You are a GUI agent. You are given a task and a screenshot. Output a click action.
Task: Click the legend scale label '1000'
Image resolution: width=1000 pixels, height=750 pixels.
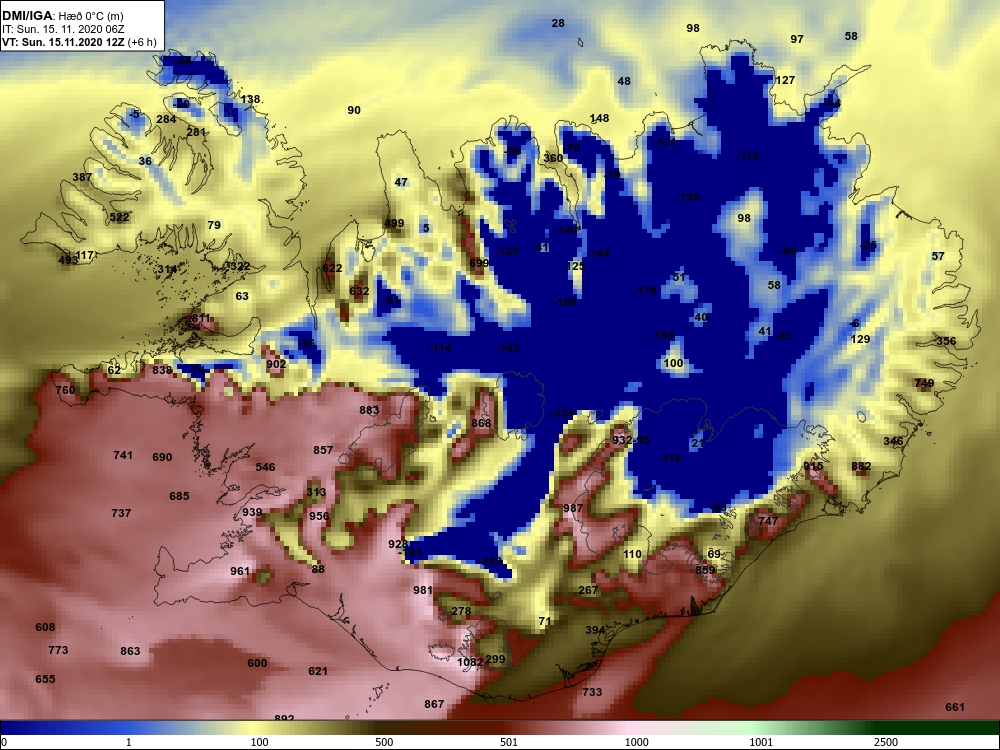click(x=636, y=742)
